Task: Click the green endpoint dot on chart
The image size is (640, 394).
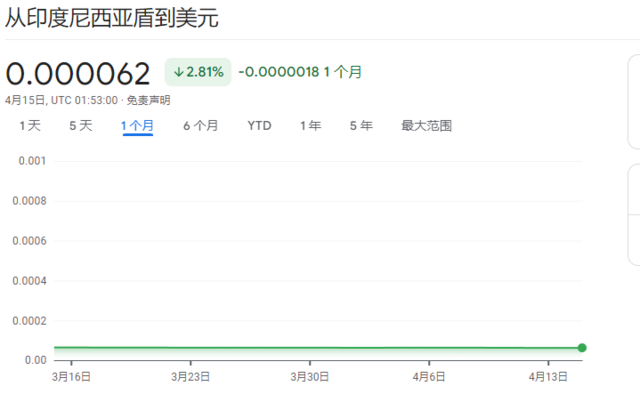Action: (x=582, y=348)
